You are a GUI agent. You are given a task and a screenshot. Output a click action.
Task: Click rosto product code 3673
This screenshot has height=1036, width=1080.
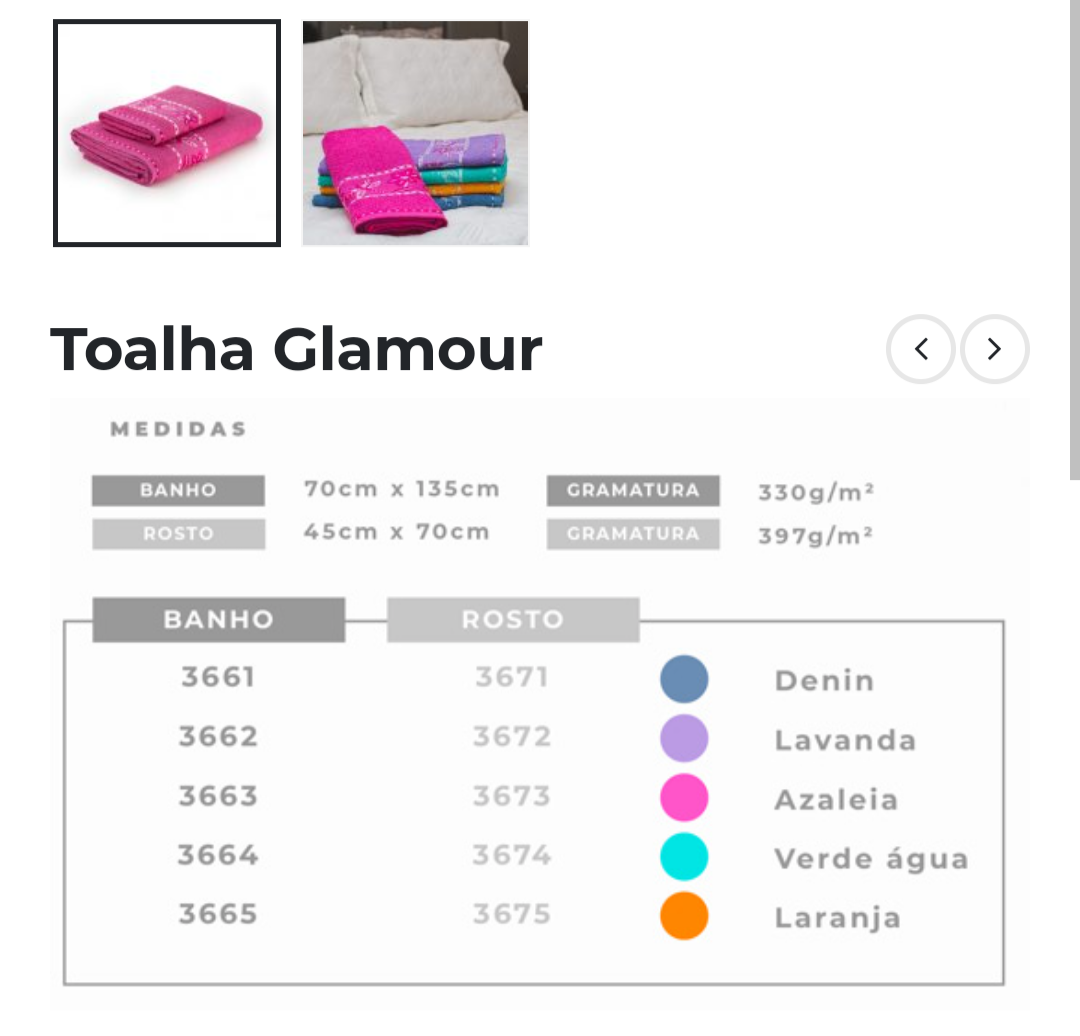[x=512, y=796]
